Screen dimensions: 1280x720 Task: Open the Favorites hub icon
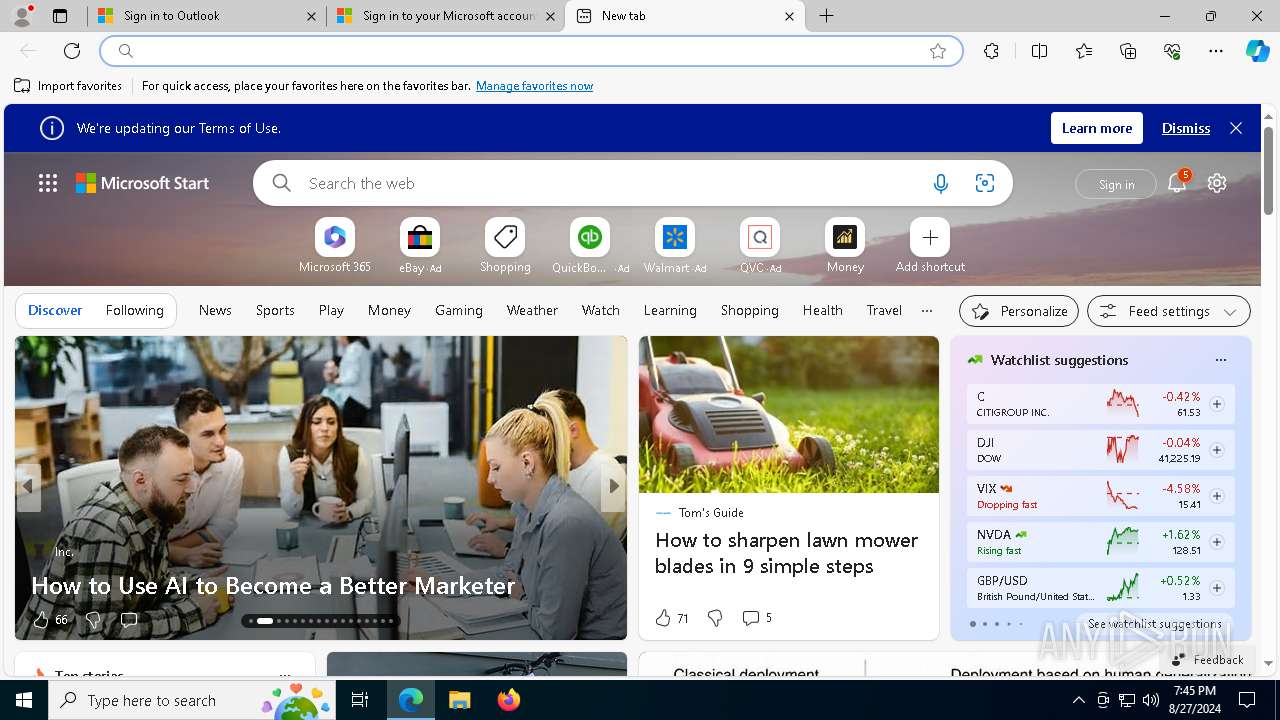(x=1084, y=51)
